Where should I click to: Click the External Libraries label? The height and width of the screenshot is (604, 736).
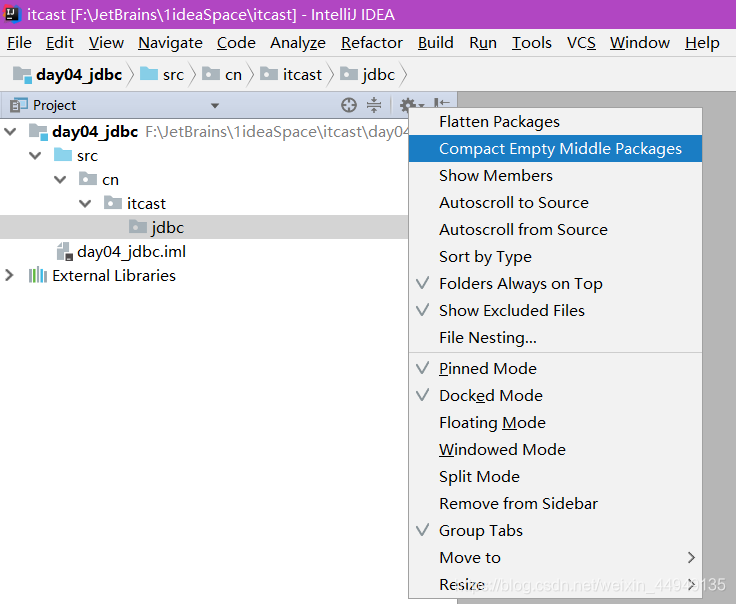click(x=114, y=275)
